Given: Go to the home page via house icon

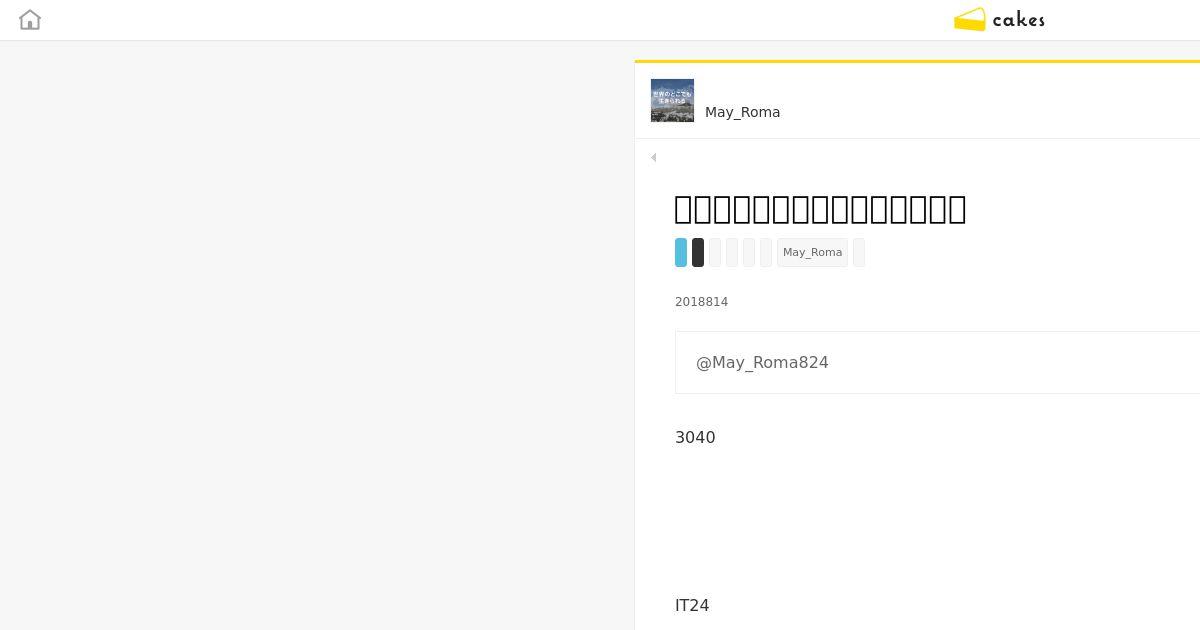Looking at the screenshot, I should (x=30, y=20).
